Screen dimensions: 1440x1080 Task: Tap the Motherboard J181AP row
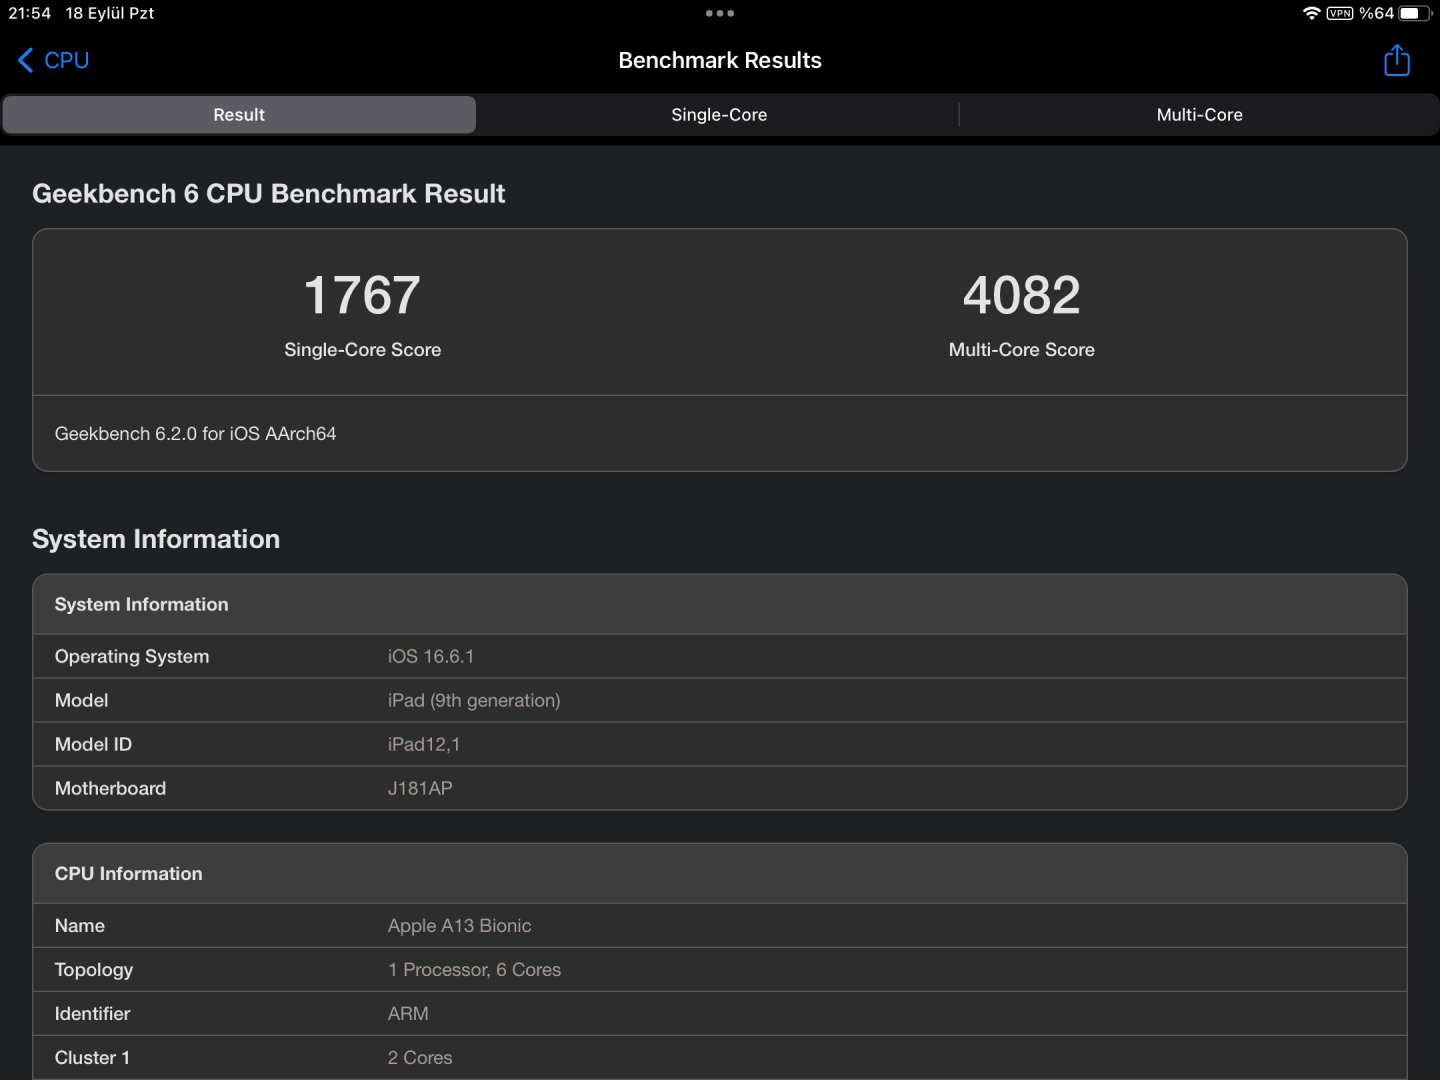click(x=720, y=789)
